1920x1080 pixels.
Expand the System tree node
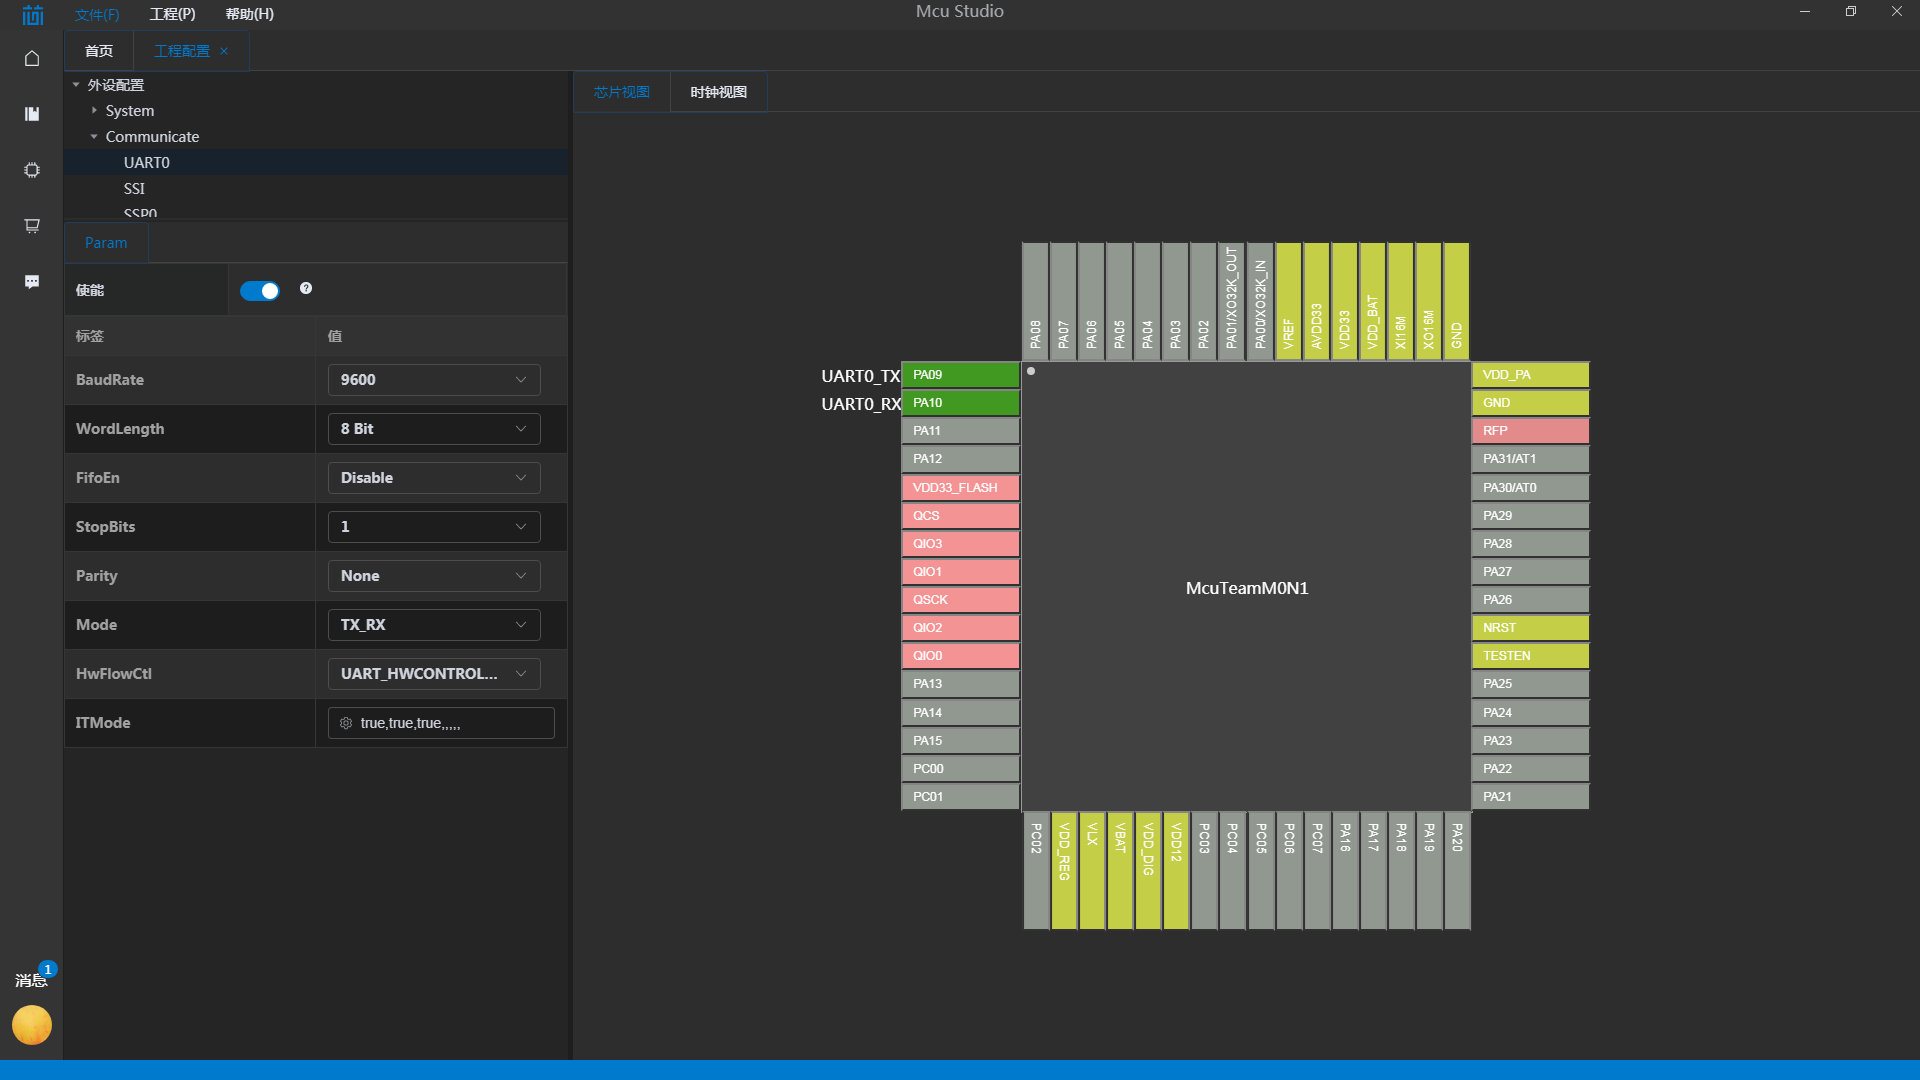pos(94,111)
